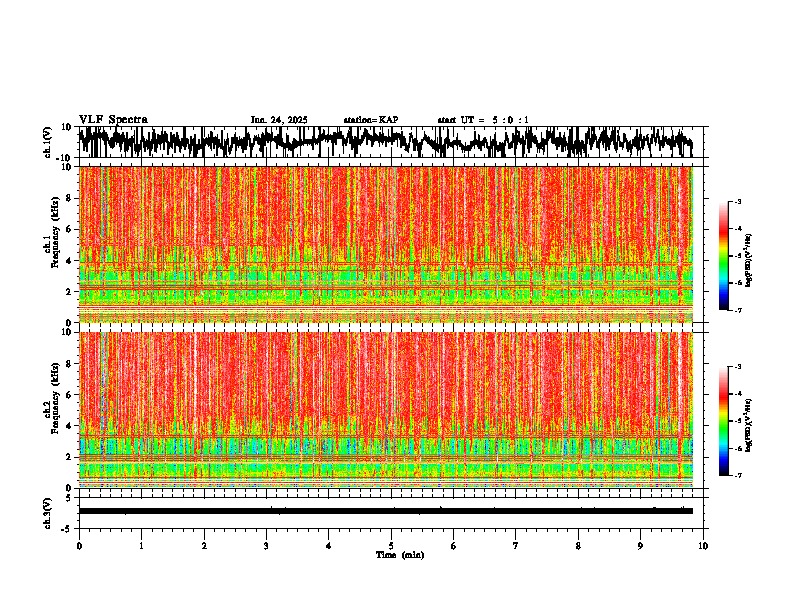Click time axis tick label "7"

tap(516, 546)
